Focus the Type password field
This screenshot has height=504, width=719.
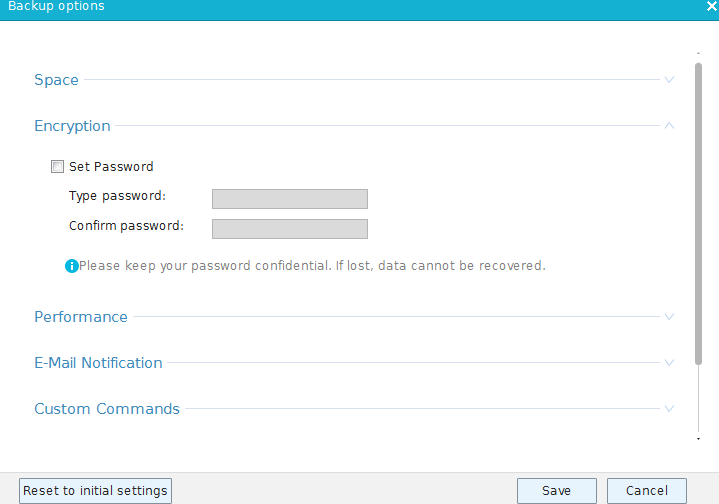pyautogui.click(x=290, y=199)
